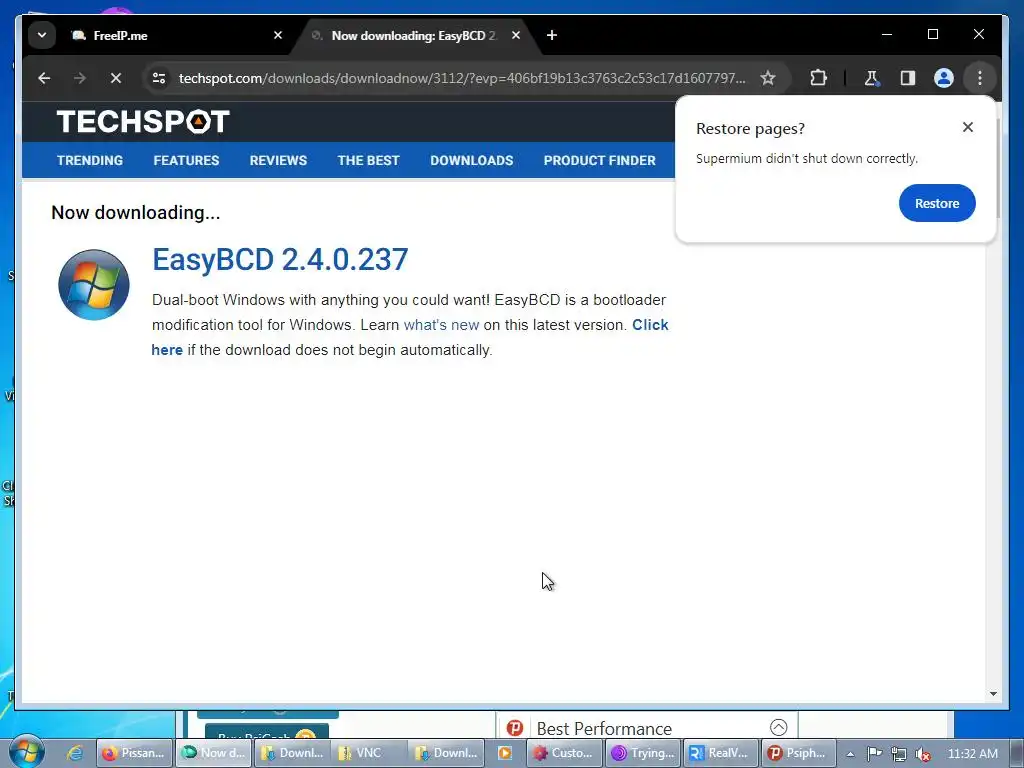
Task: Click the Forward navigation arrow
Action: [x=80, y=78]
